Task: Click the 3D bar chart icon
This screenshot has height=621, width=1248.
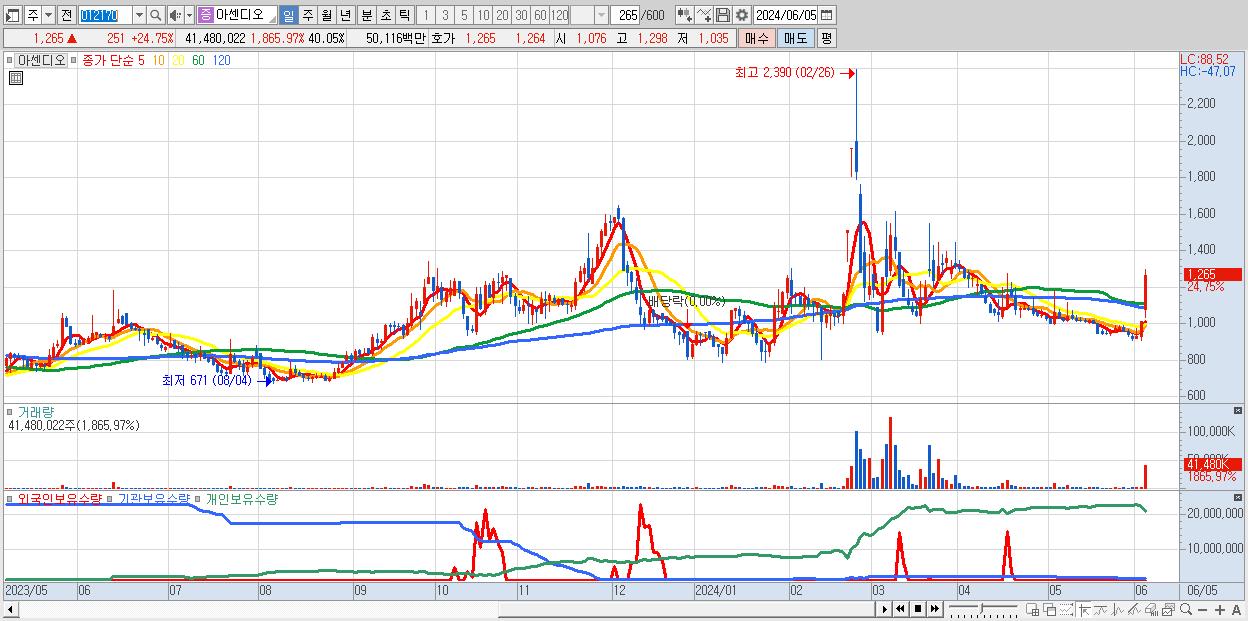Action: coord(1152,609)
